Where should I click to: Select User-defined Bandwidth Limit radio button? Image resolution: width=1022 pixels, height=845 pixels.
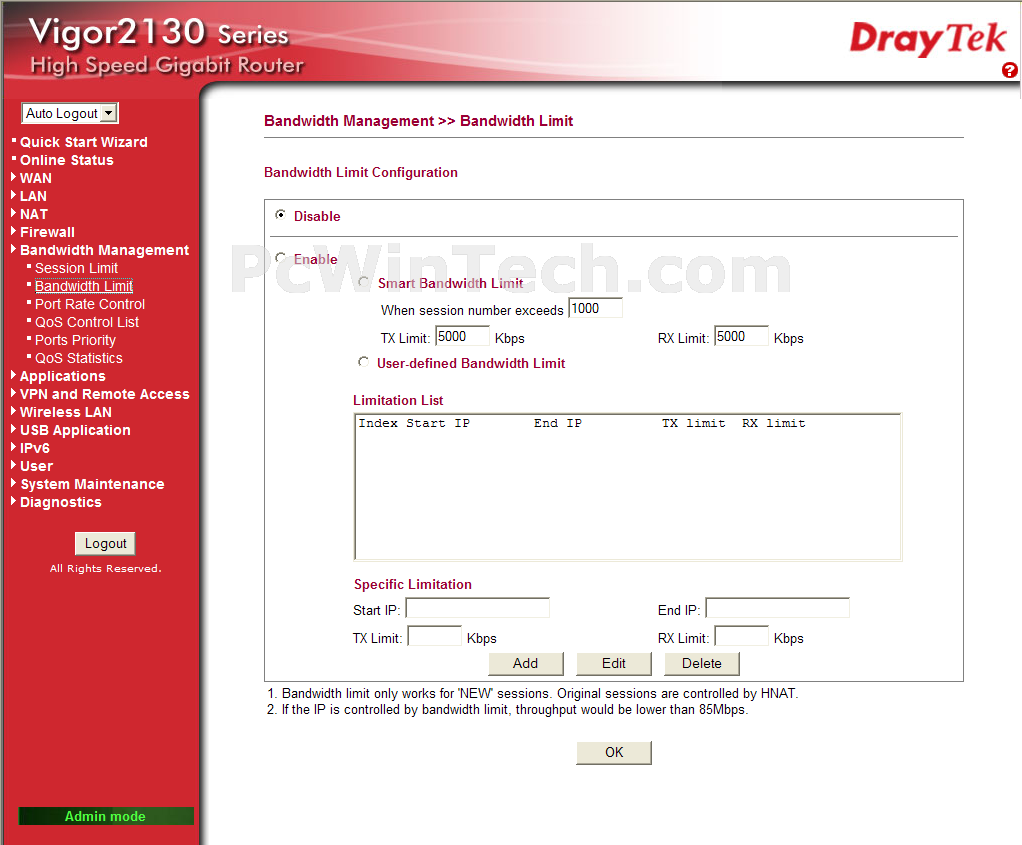364,362
